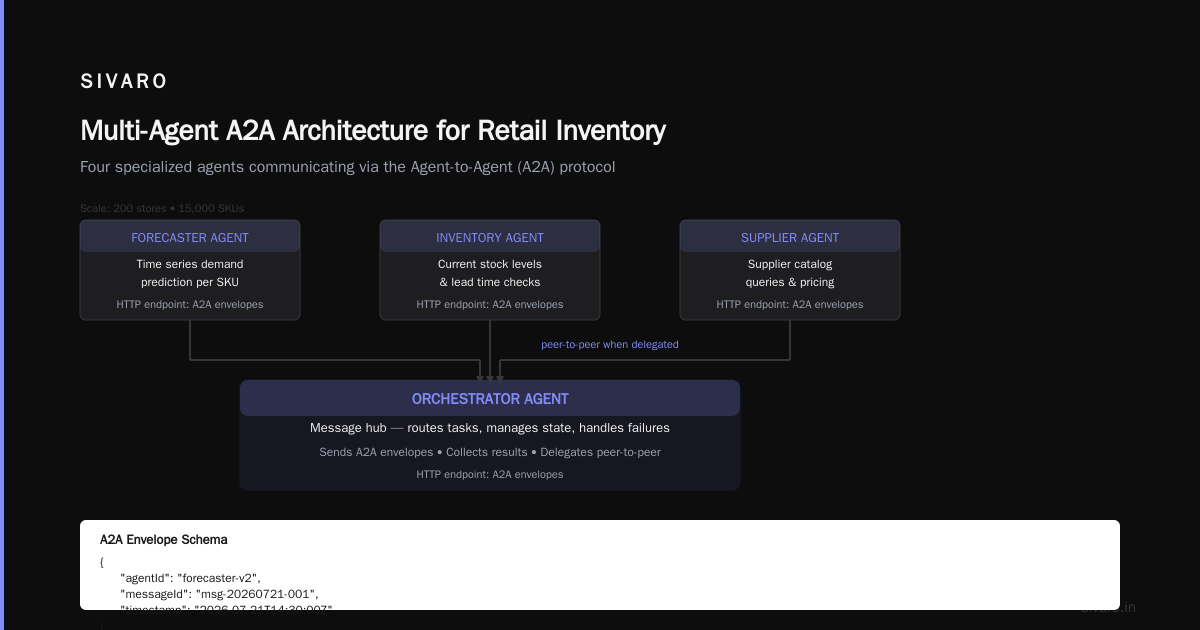Click Sends A2A envelopes capabilities line

[490, 452]
